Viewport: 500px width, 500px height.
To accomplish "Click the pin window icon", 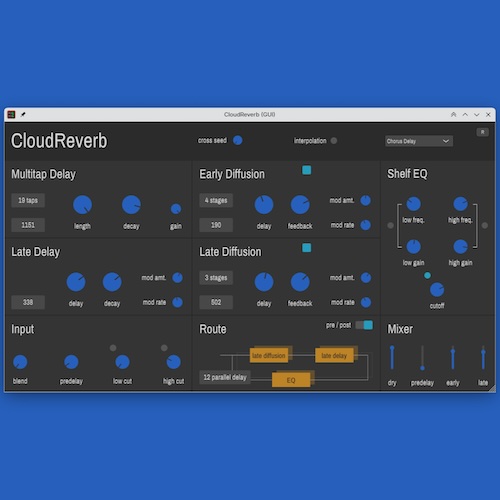I will coord(23,115).
